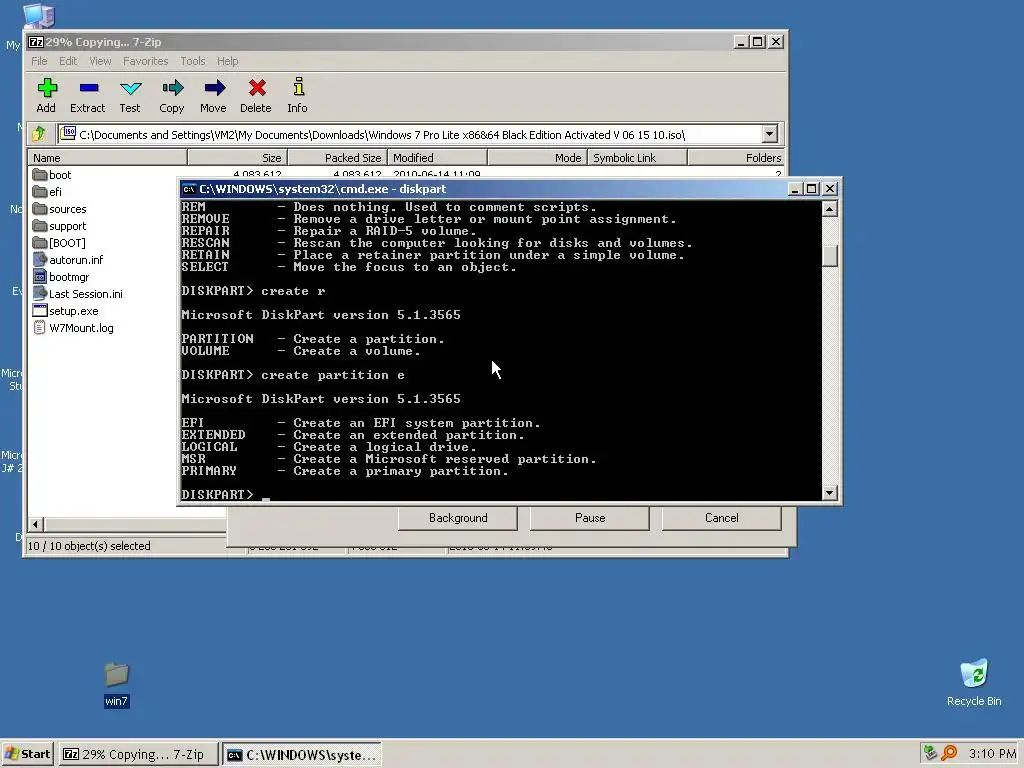Click the 7-Zip list scroll left arrow
The height and width of the screenshot is (768, 1024).
coord(37,524)
